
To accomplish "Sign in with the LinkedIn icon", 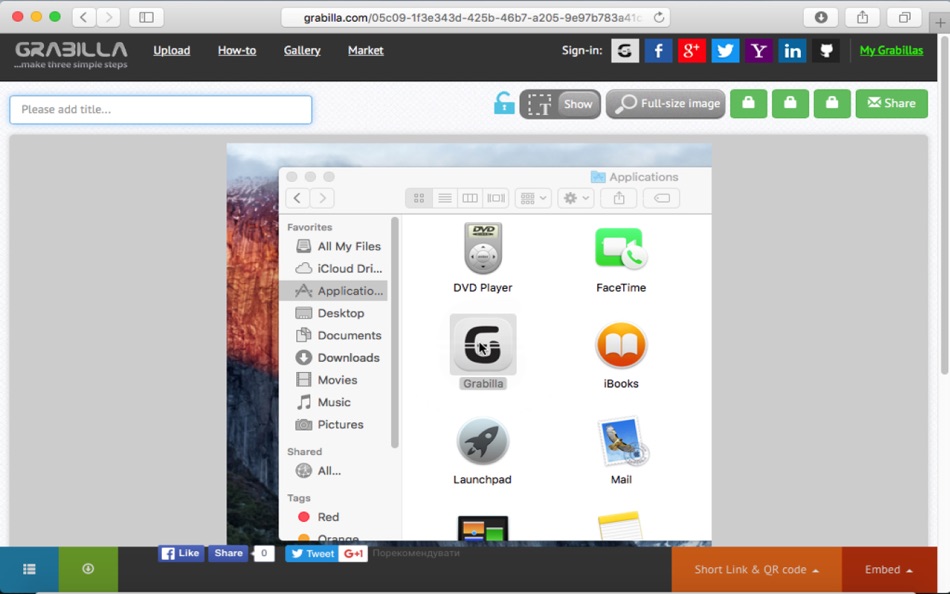I will 792,51.
